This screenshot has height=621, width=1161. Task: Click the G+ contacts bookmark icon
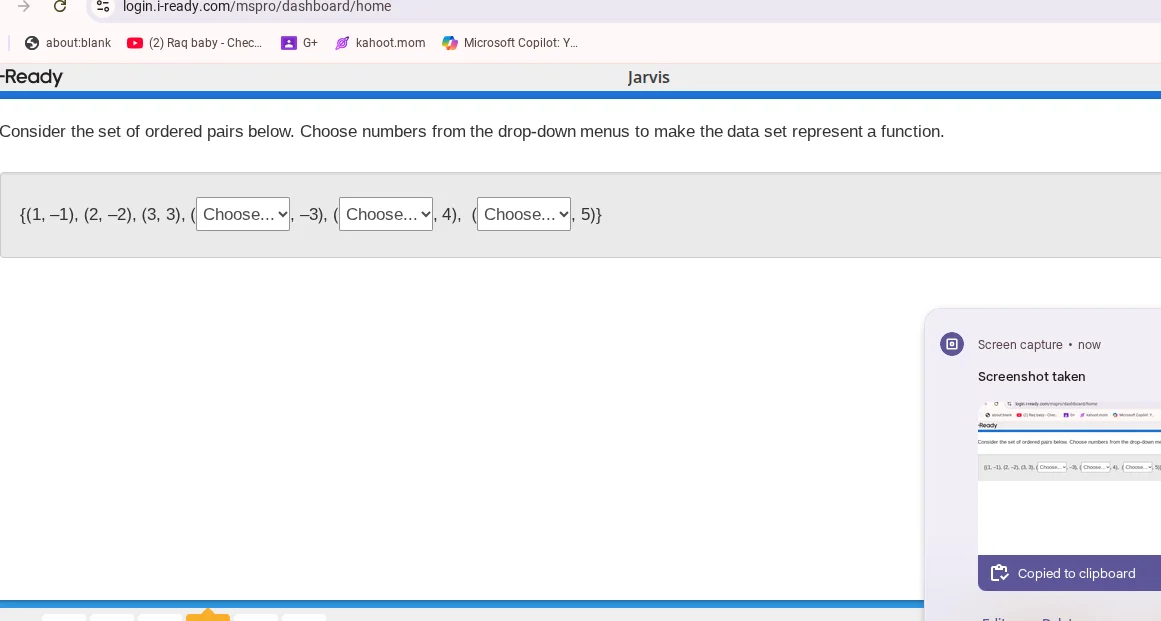coord(288,43)
